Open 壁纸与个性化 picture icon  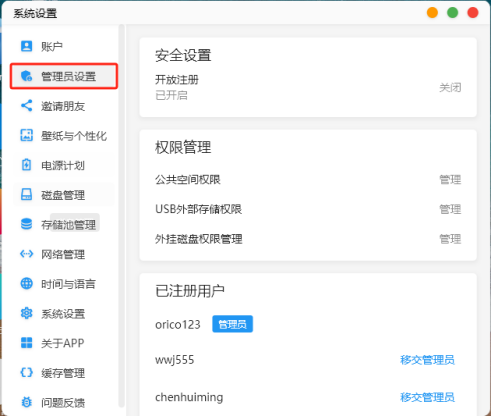pos(27,135)
